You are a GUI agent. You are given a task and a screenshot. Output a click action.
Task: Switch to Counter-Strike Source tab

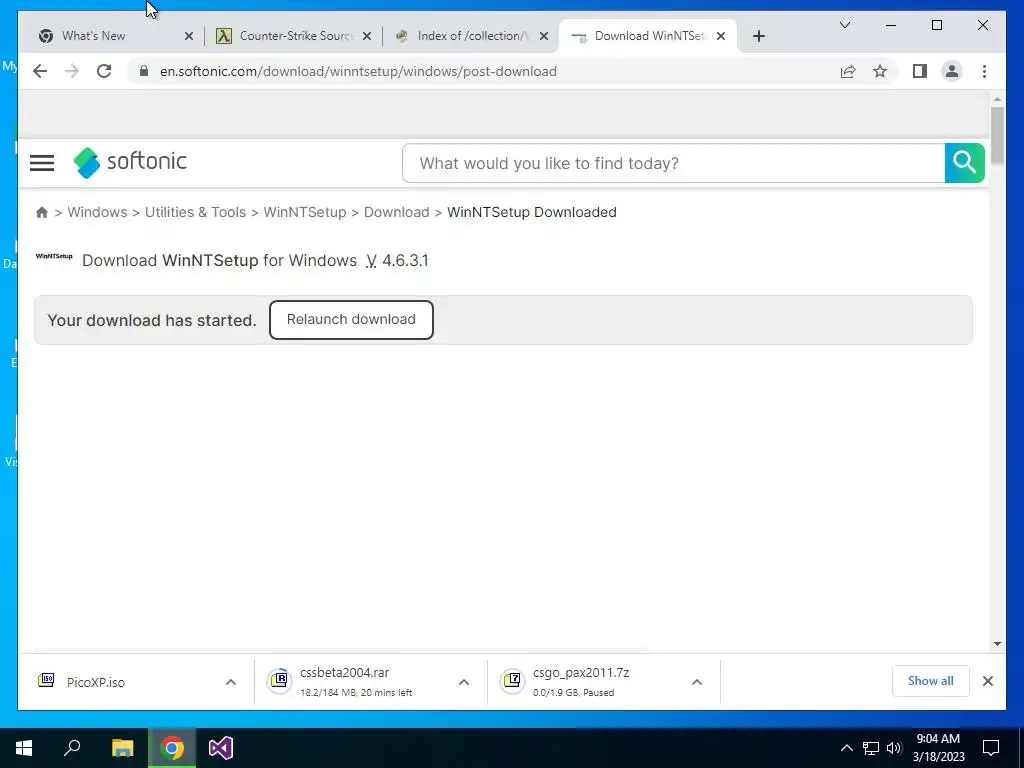[296, 36]
